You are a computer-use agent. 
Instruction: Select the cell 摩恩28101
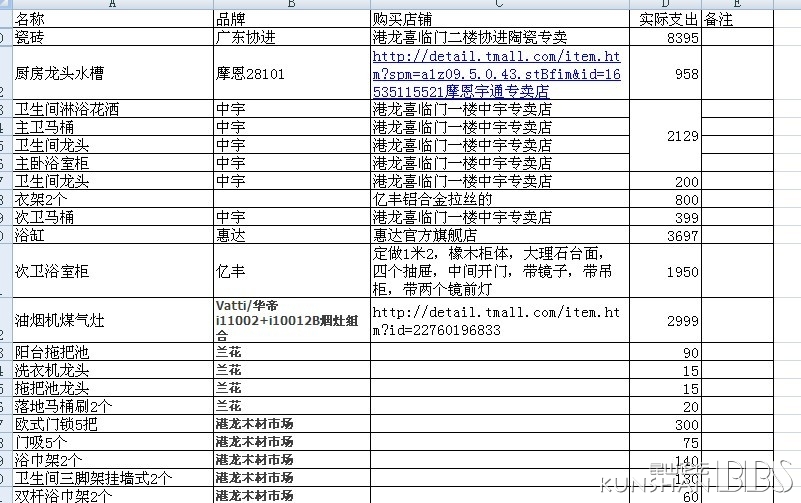(292, 73)
